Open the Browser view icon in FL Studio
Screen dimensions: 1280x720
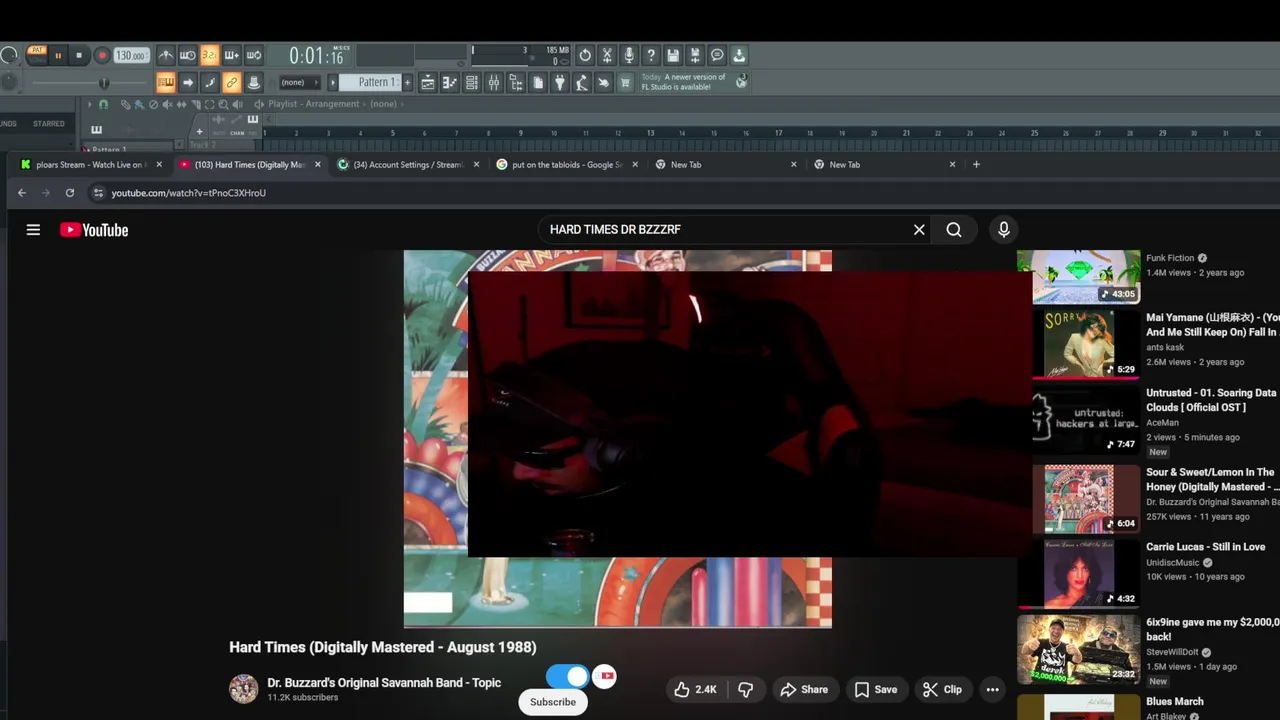[516, 83]
